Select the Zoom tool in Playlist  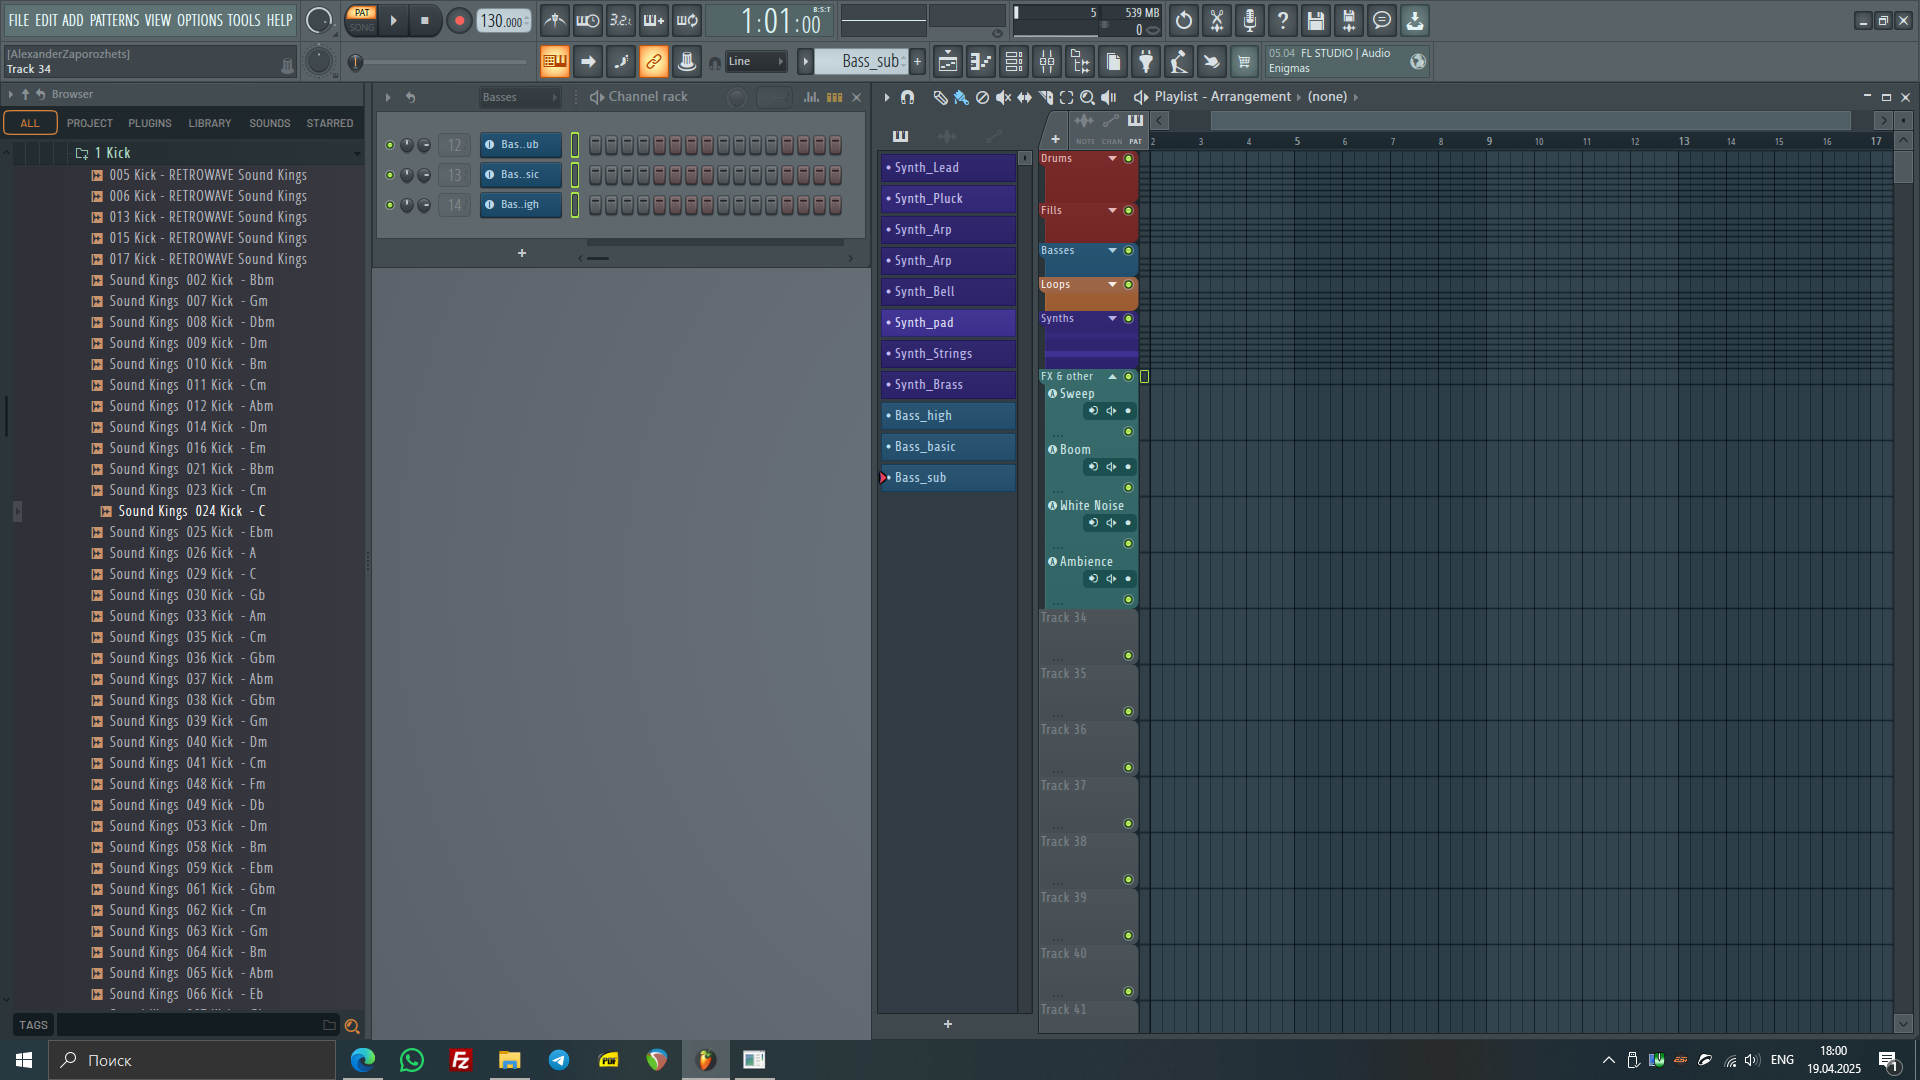(x=1087, y=97)
